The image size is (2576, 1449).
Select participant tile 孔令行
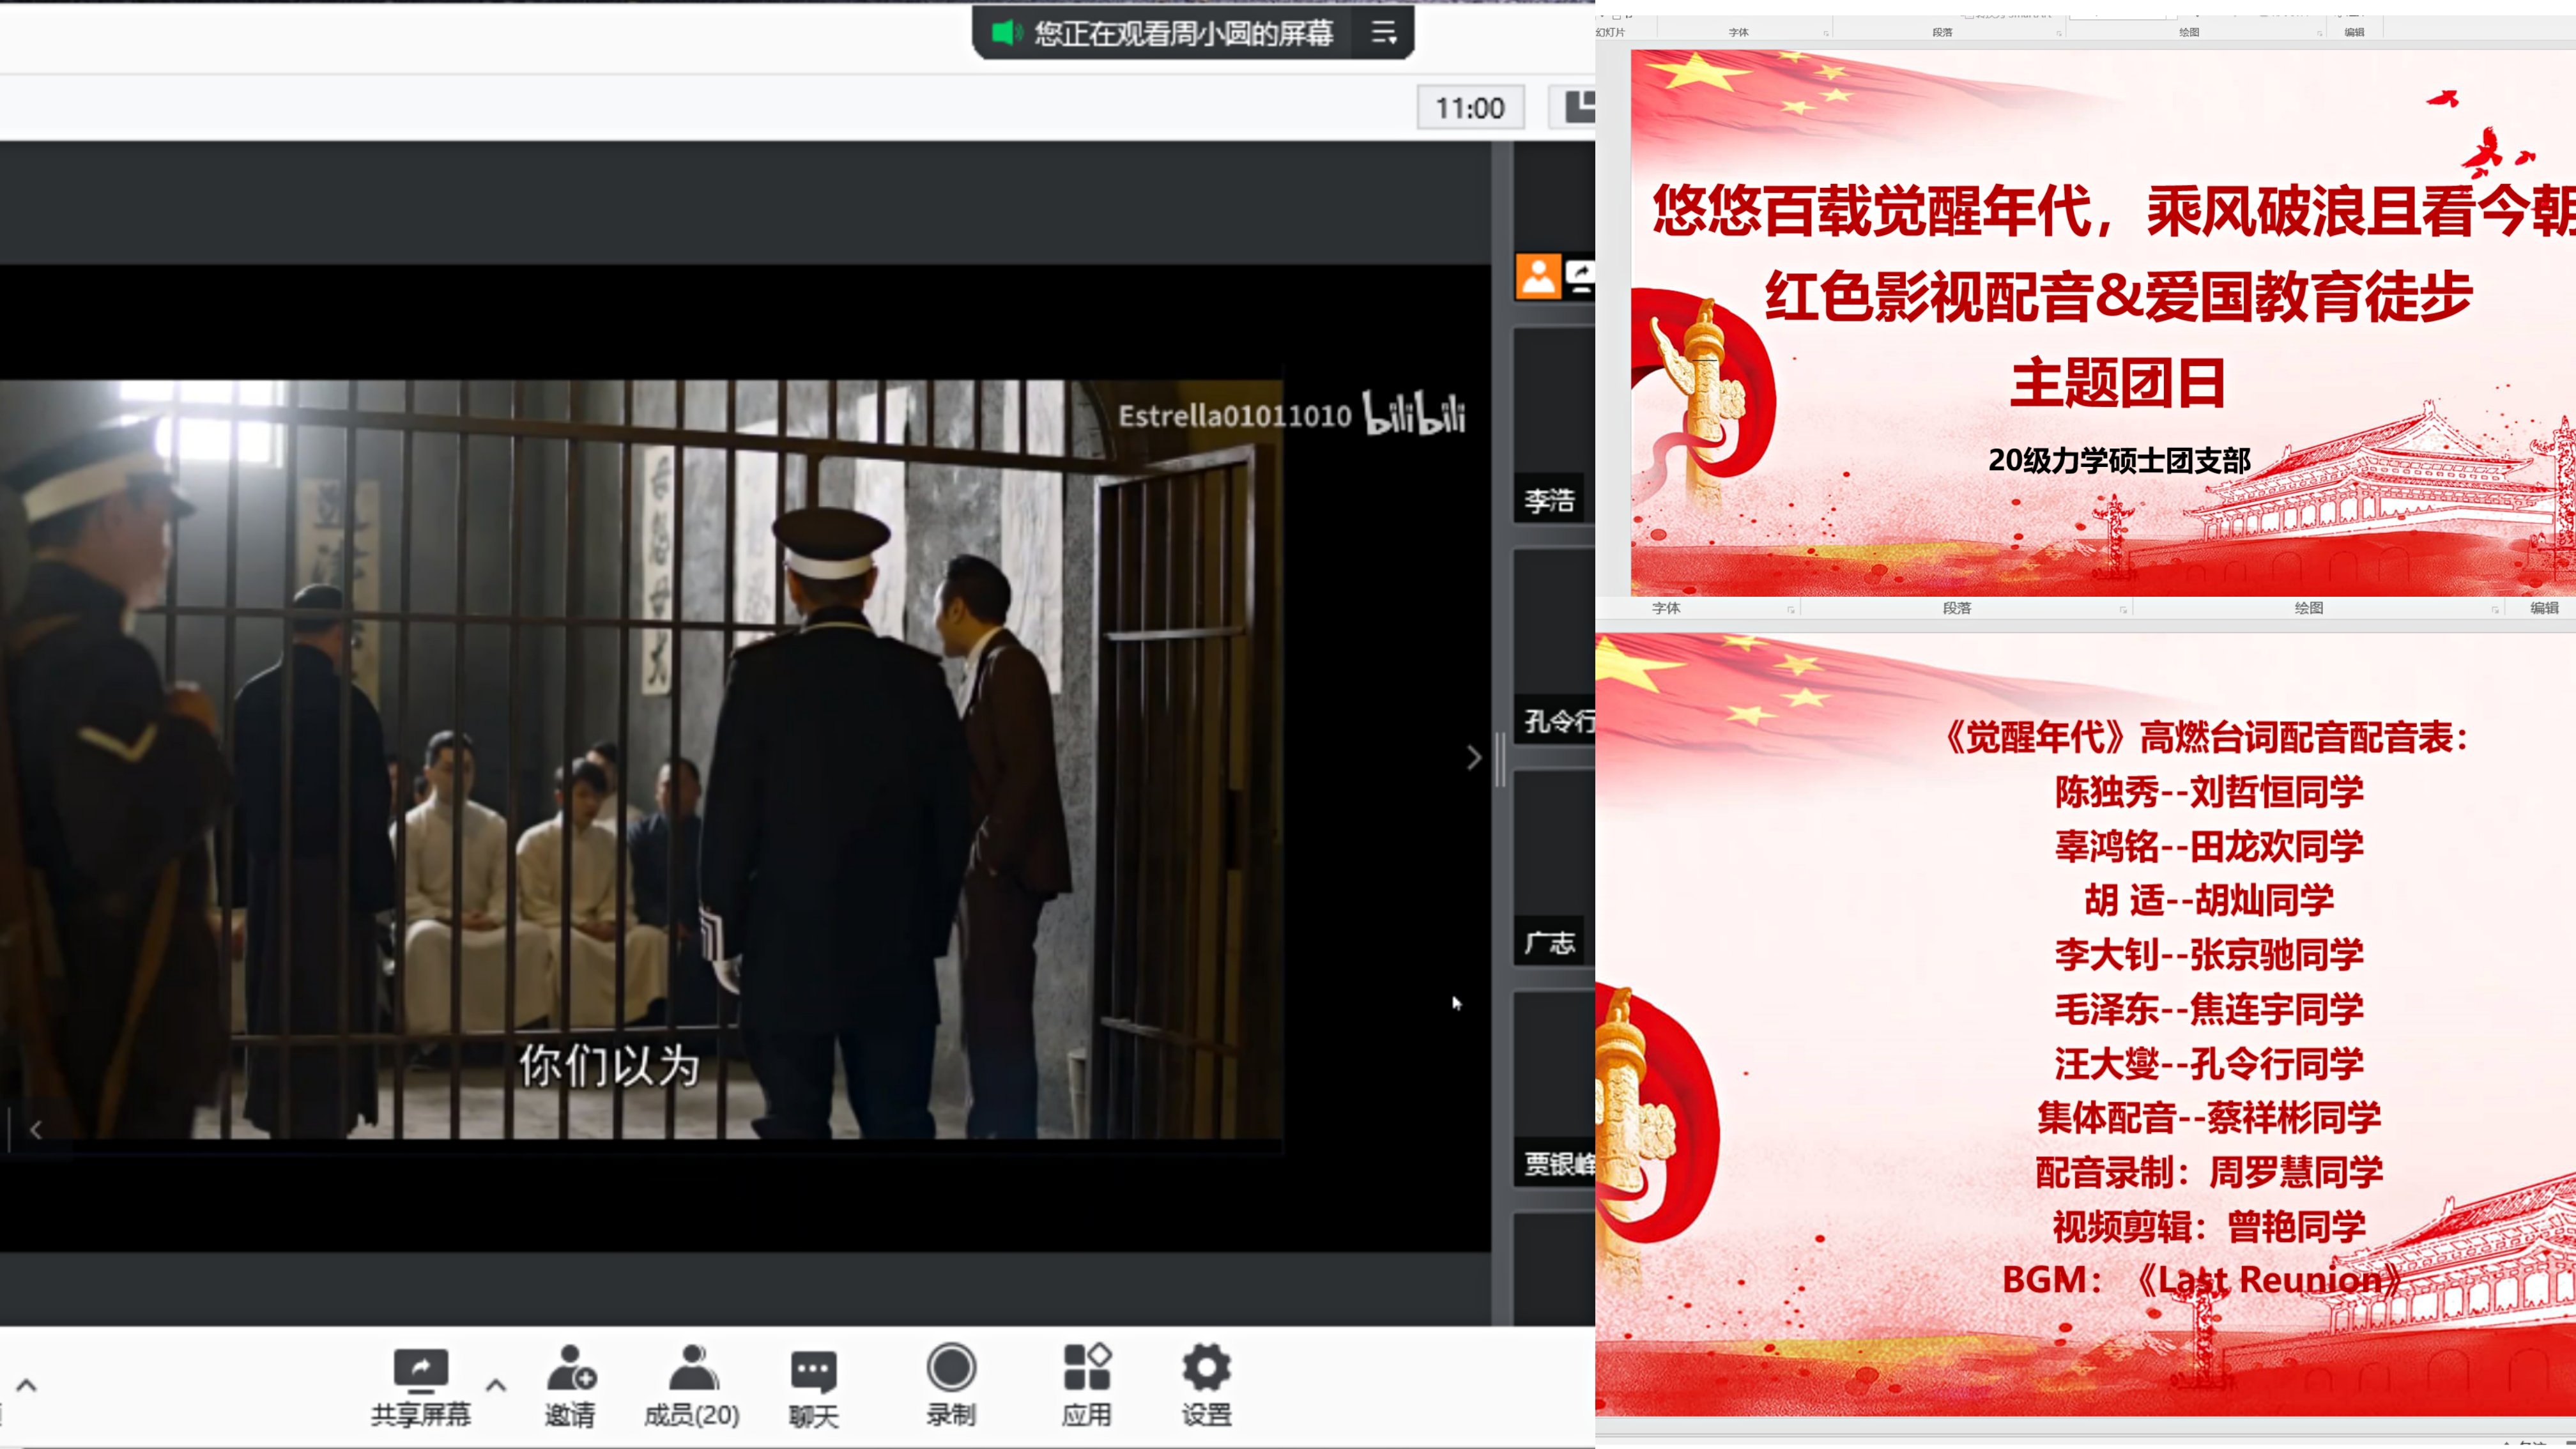coord(1554,646)
